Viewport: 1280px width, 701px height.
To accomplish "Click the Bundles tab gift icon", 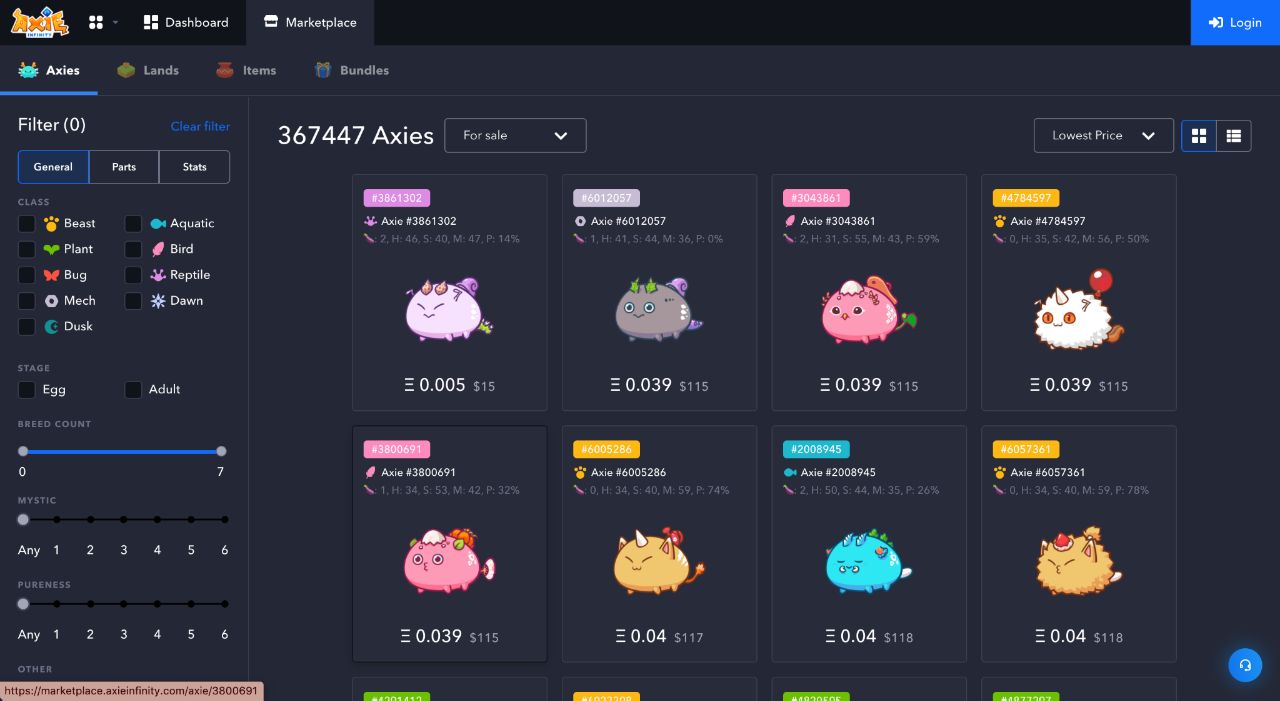I will [x=323, y=70].
